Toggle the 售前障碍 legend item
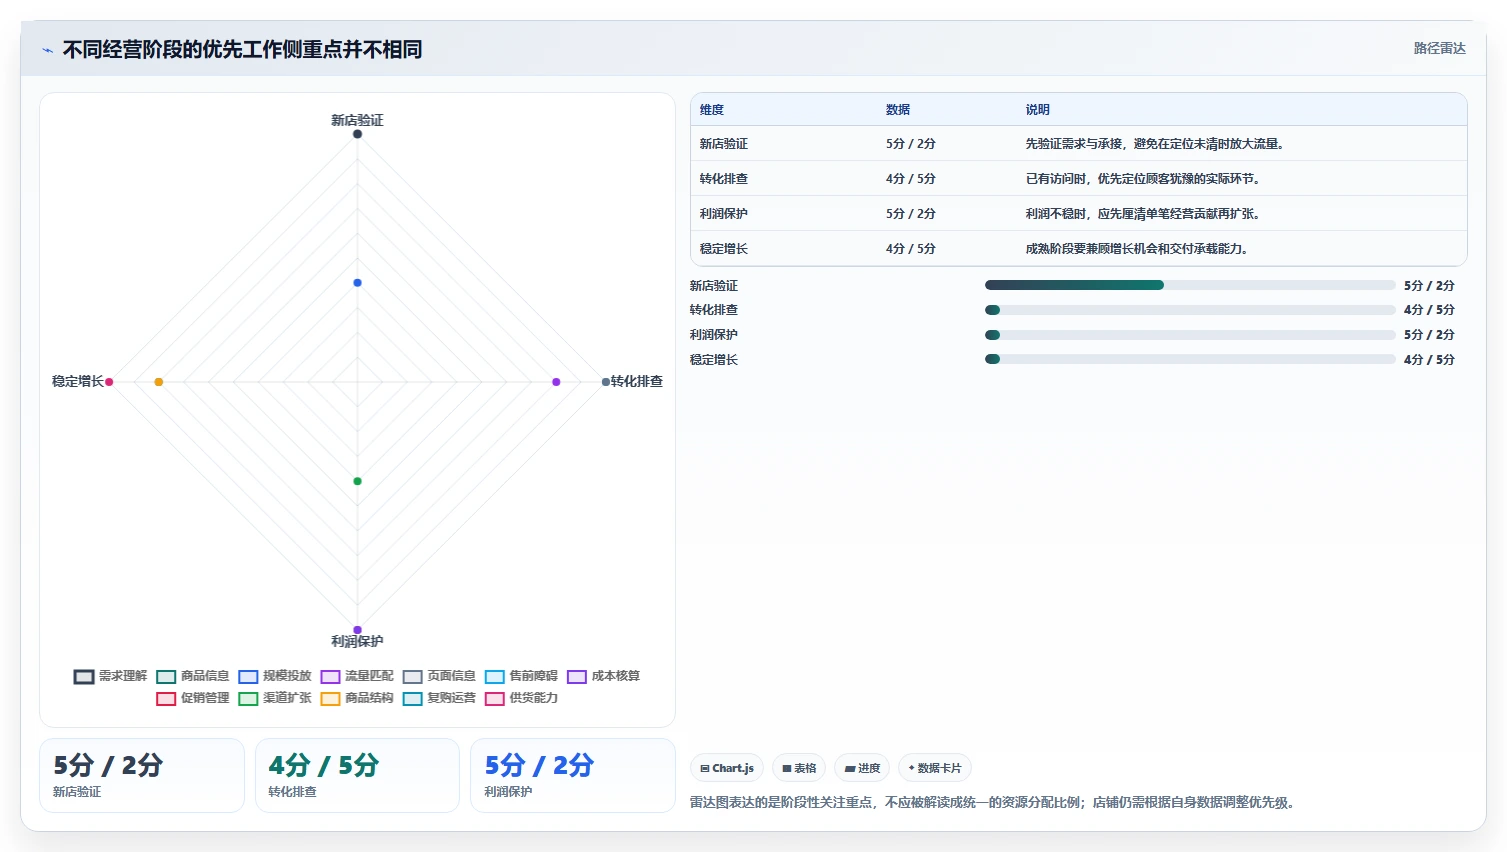The height and width of the screenshot is (852, 1507). click(x=521, y=676)
